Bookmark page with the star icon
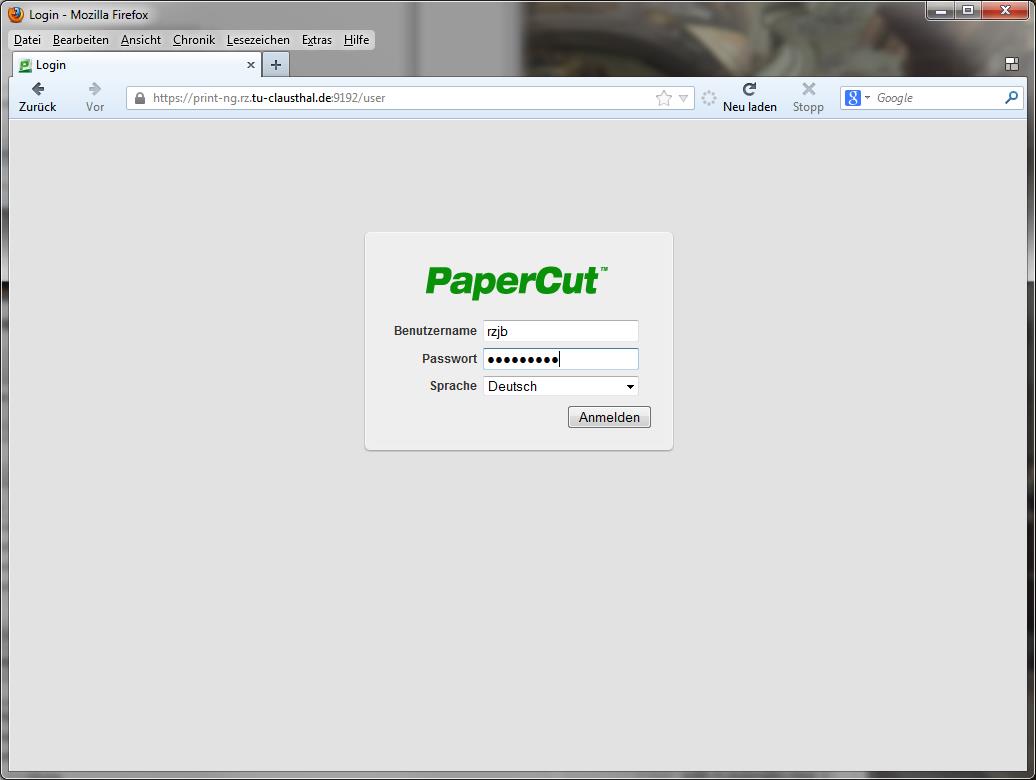This screenshot has width=1036, height=780. click(663, 98)
